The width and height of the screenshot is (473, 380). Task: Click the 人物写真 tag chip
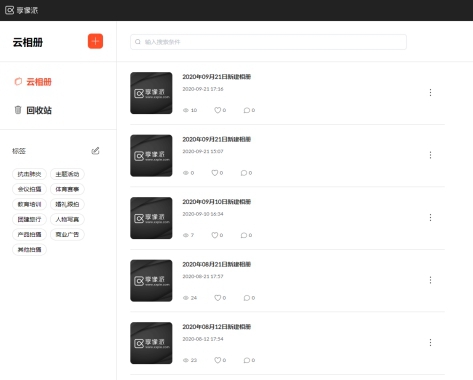point(67,219)
